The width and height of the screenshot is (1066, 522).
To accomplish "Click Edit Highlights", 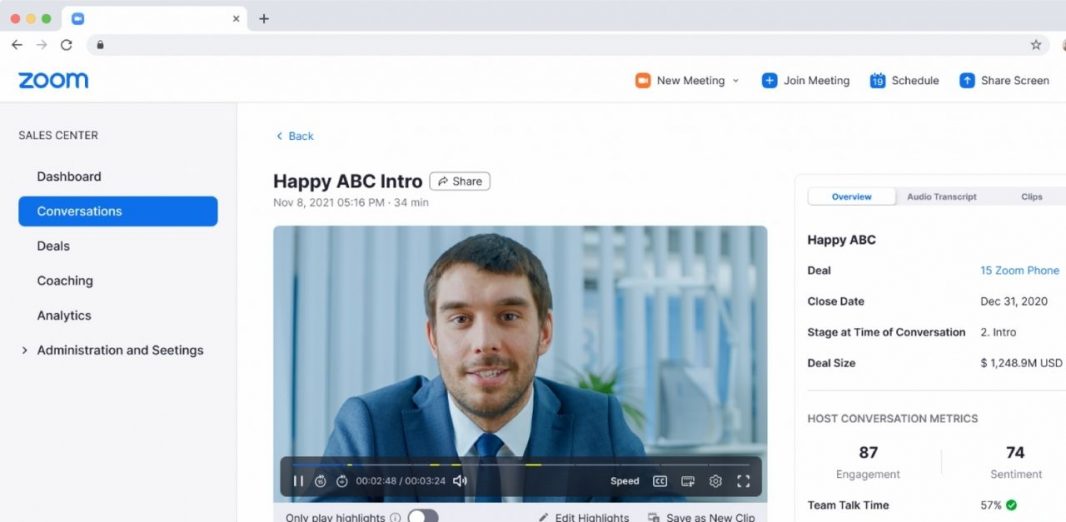I will pos(584,518).
